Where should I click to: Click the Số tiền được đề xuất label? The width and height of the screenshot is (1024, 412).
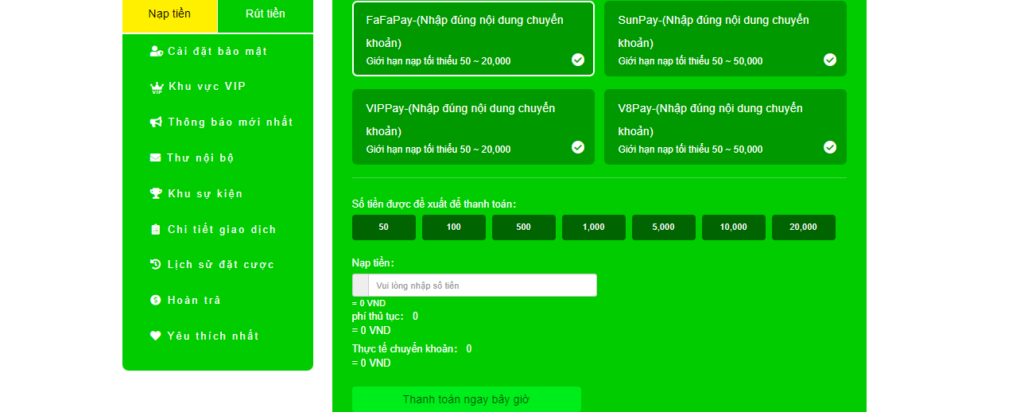[434, 204]
